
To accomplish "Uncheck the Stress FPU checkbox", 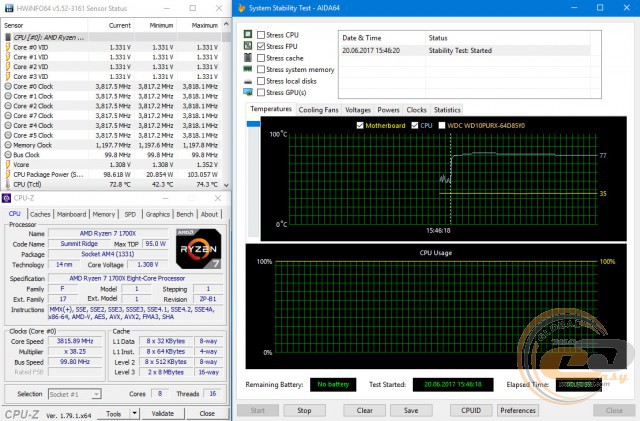I will click(x=261, y=46).
